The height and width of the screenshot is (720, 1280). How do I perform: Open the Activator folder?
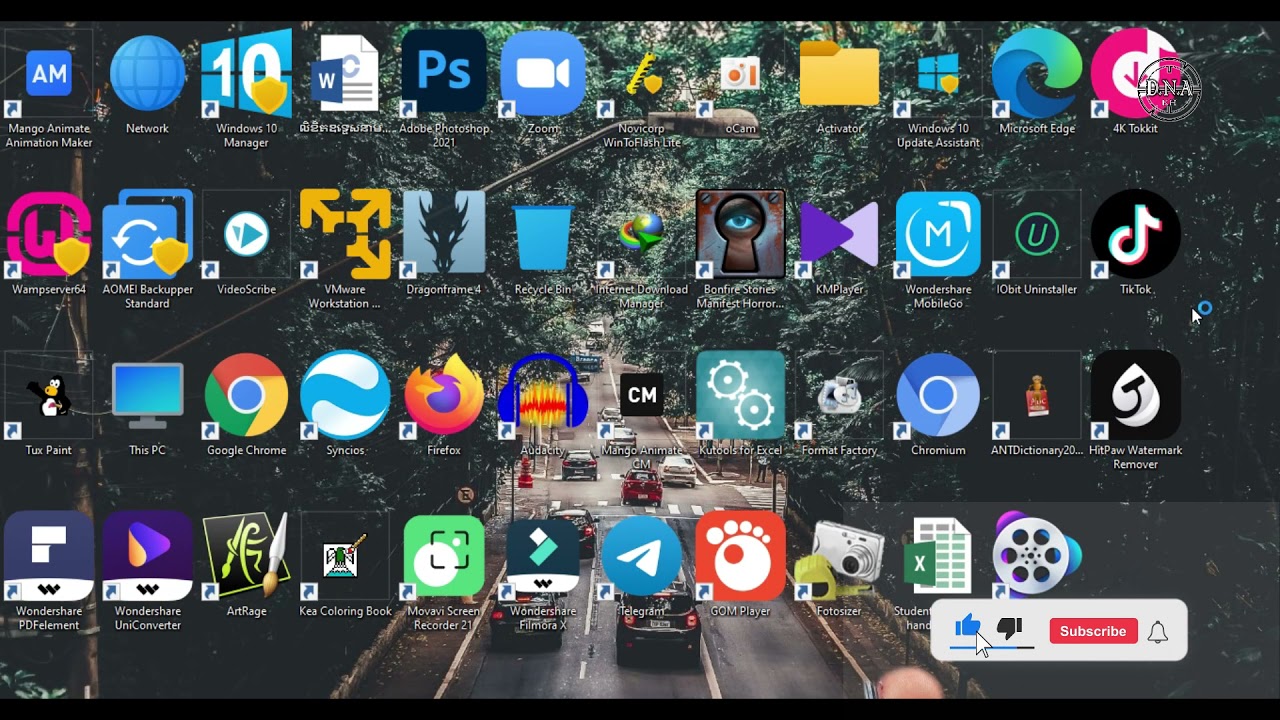pyautogui.click(x=839, y=75)
